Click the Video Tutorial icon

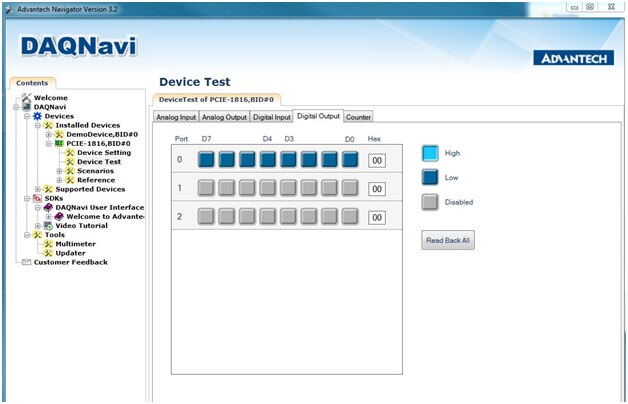click(x=48, y=226)
